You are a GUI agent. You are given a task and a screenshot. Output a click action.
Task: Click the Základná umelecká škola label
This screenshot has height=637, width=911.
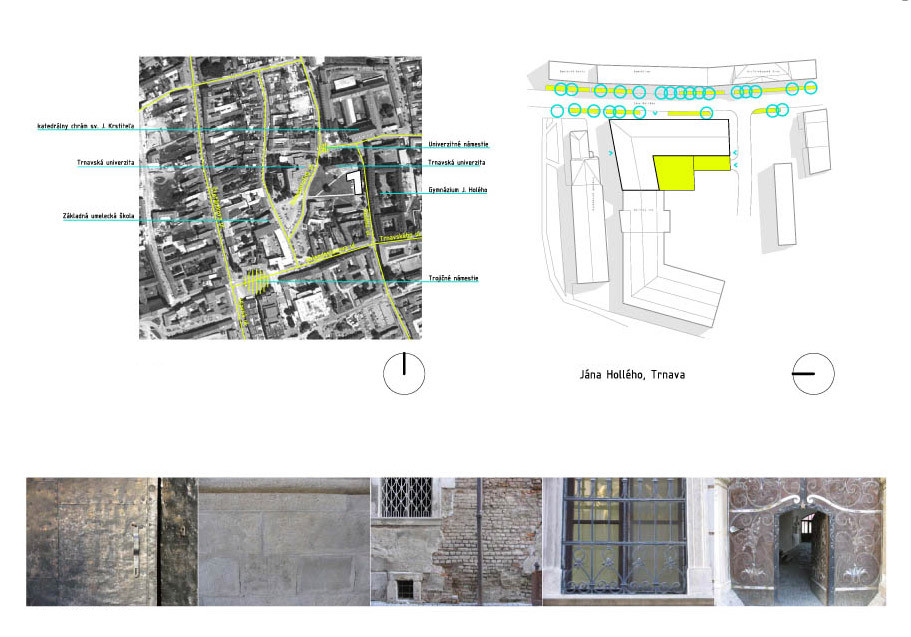point(100,213)
